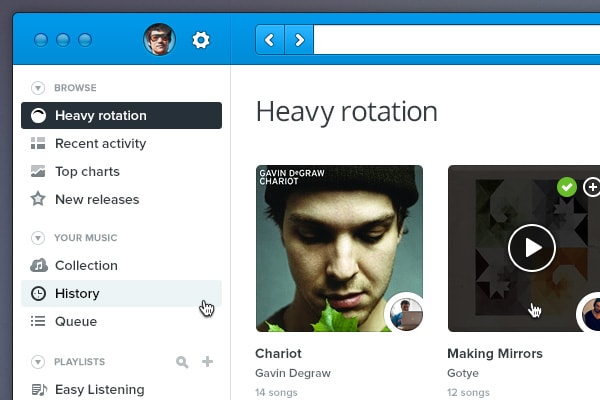600x400 pixels.
Task: Click the '12 songs' text
Action: (468, 392)
